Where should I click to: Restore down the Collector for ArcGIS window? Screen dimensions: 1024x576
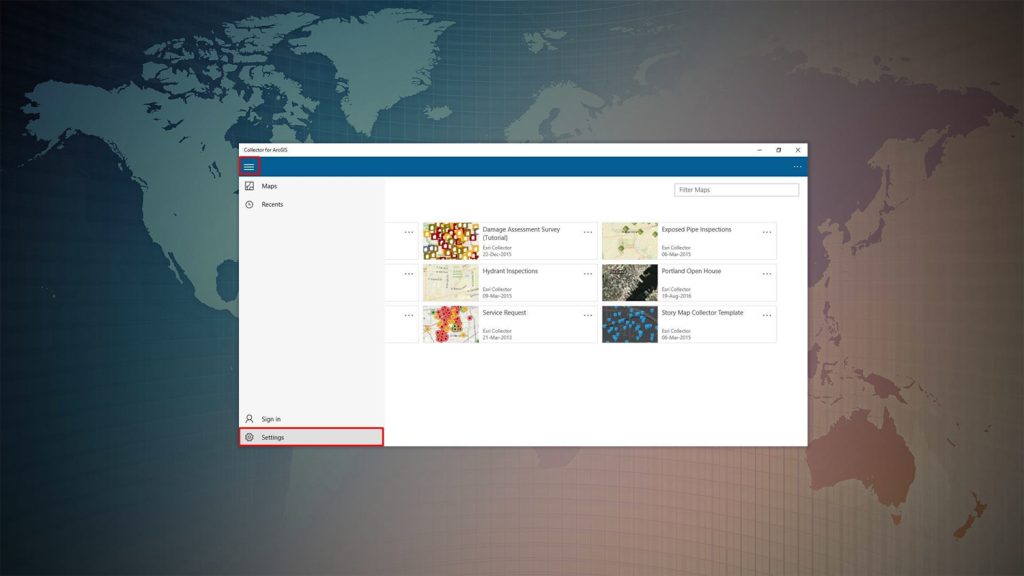pos(778,150)
